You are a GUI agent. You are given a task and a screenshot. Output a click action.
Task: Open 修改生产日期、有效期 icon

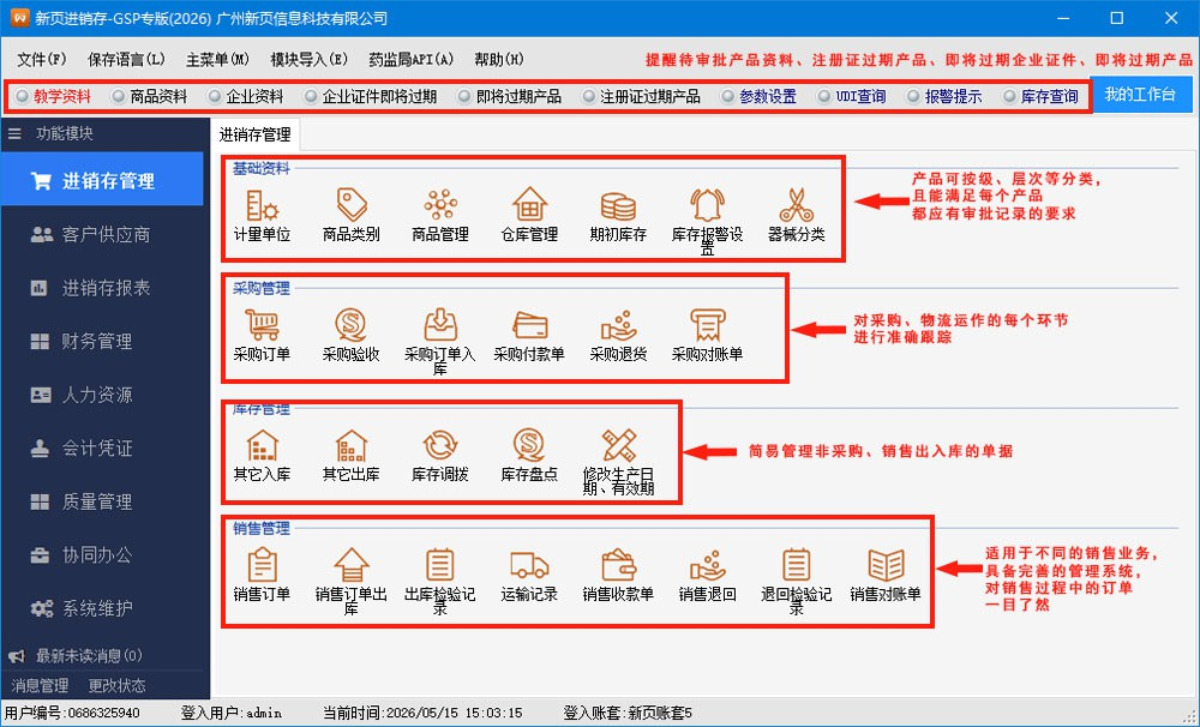(618, 446)
